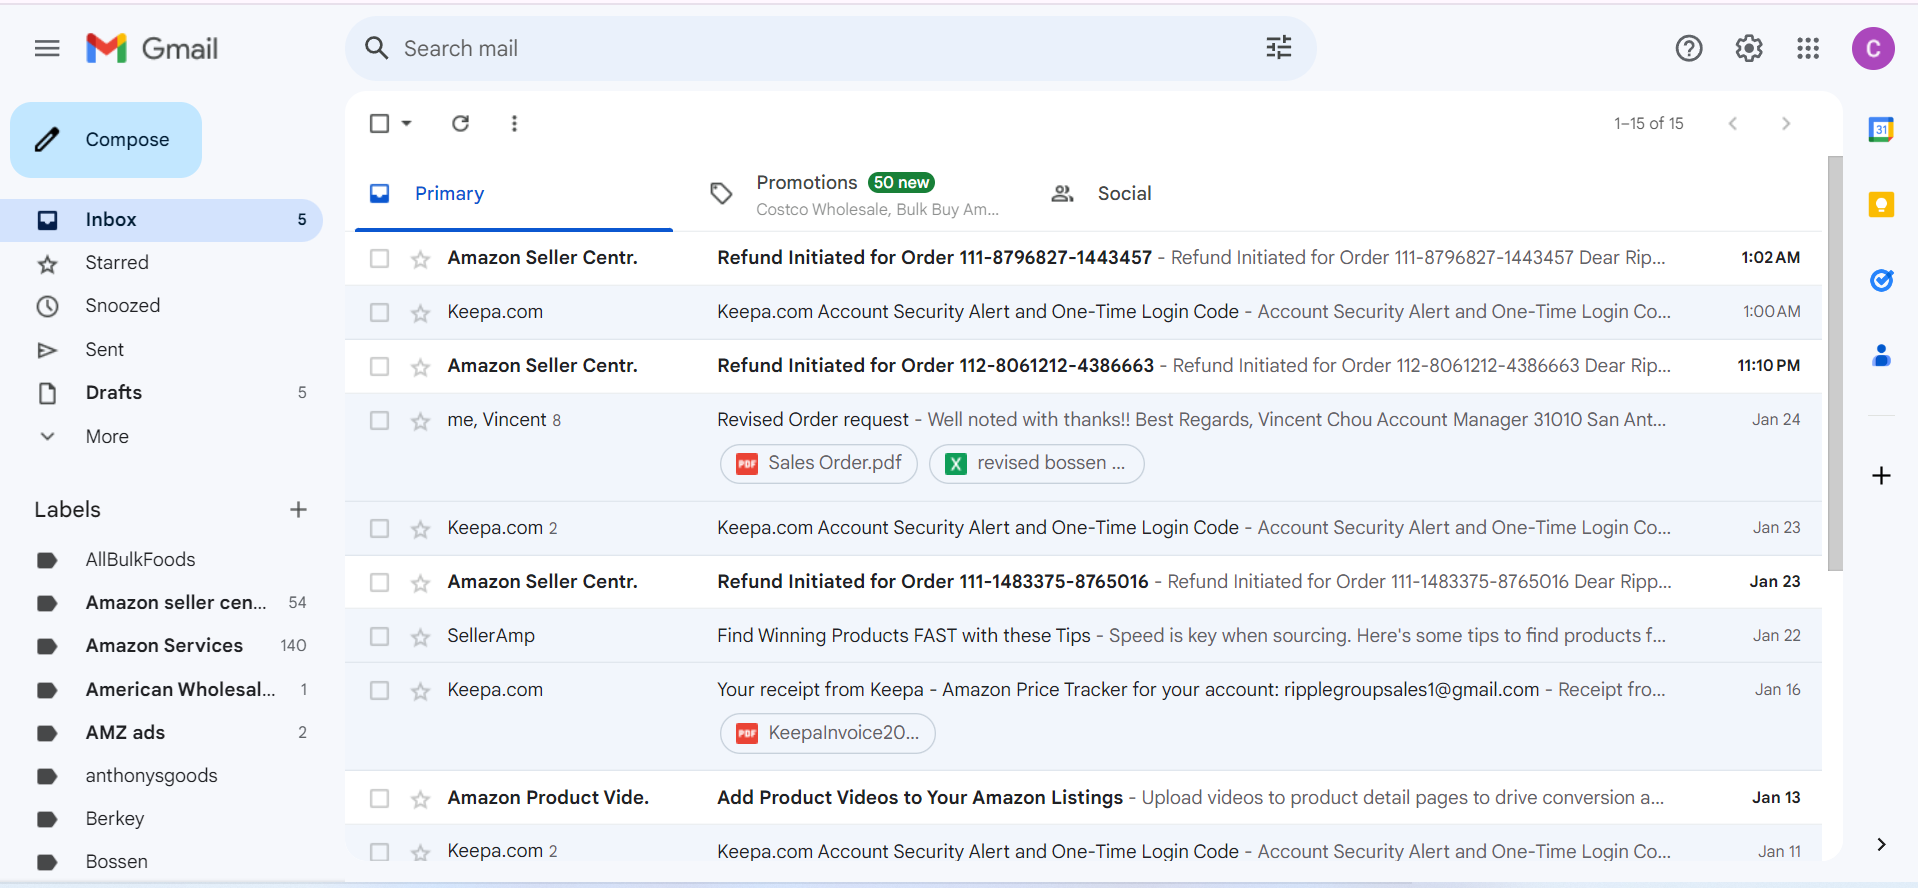Screen dimensions: 1918x888
Task: Open the select dropdown arrow beside checkbox
Action: (406, 123)
